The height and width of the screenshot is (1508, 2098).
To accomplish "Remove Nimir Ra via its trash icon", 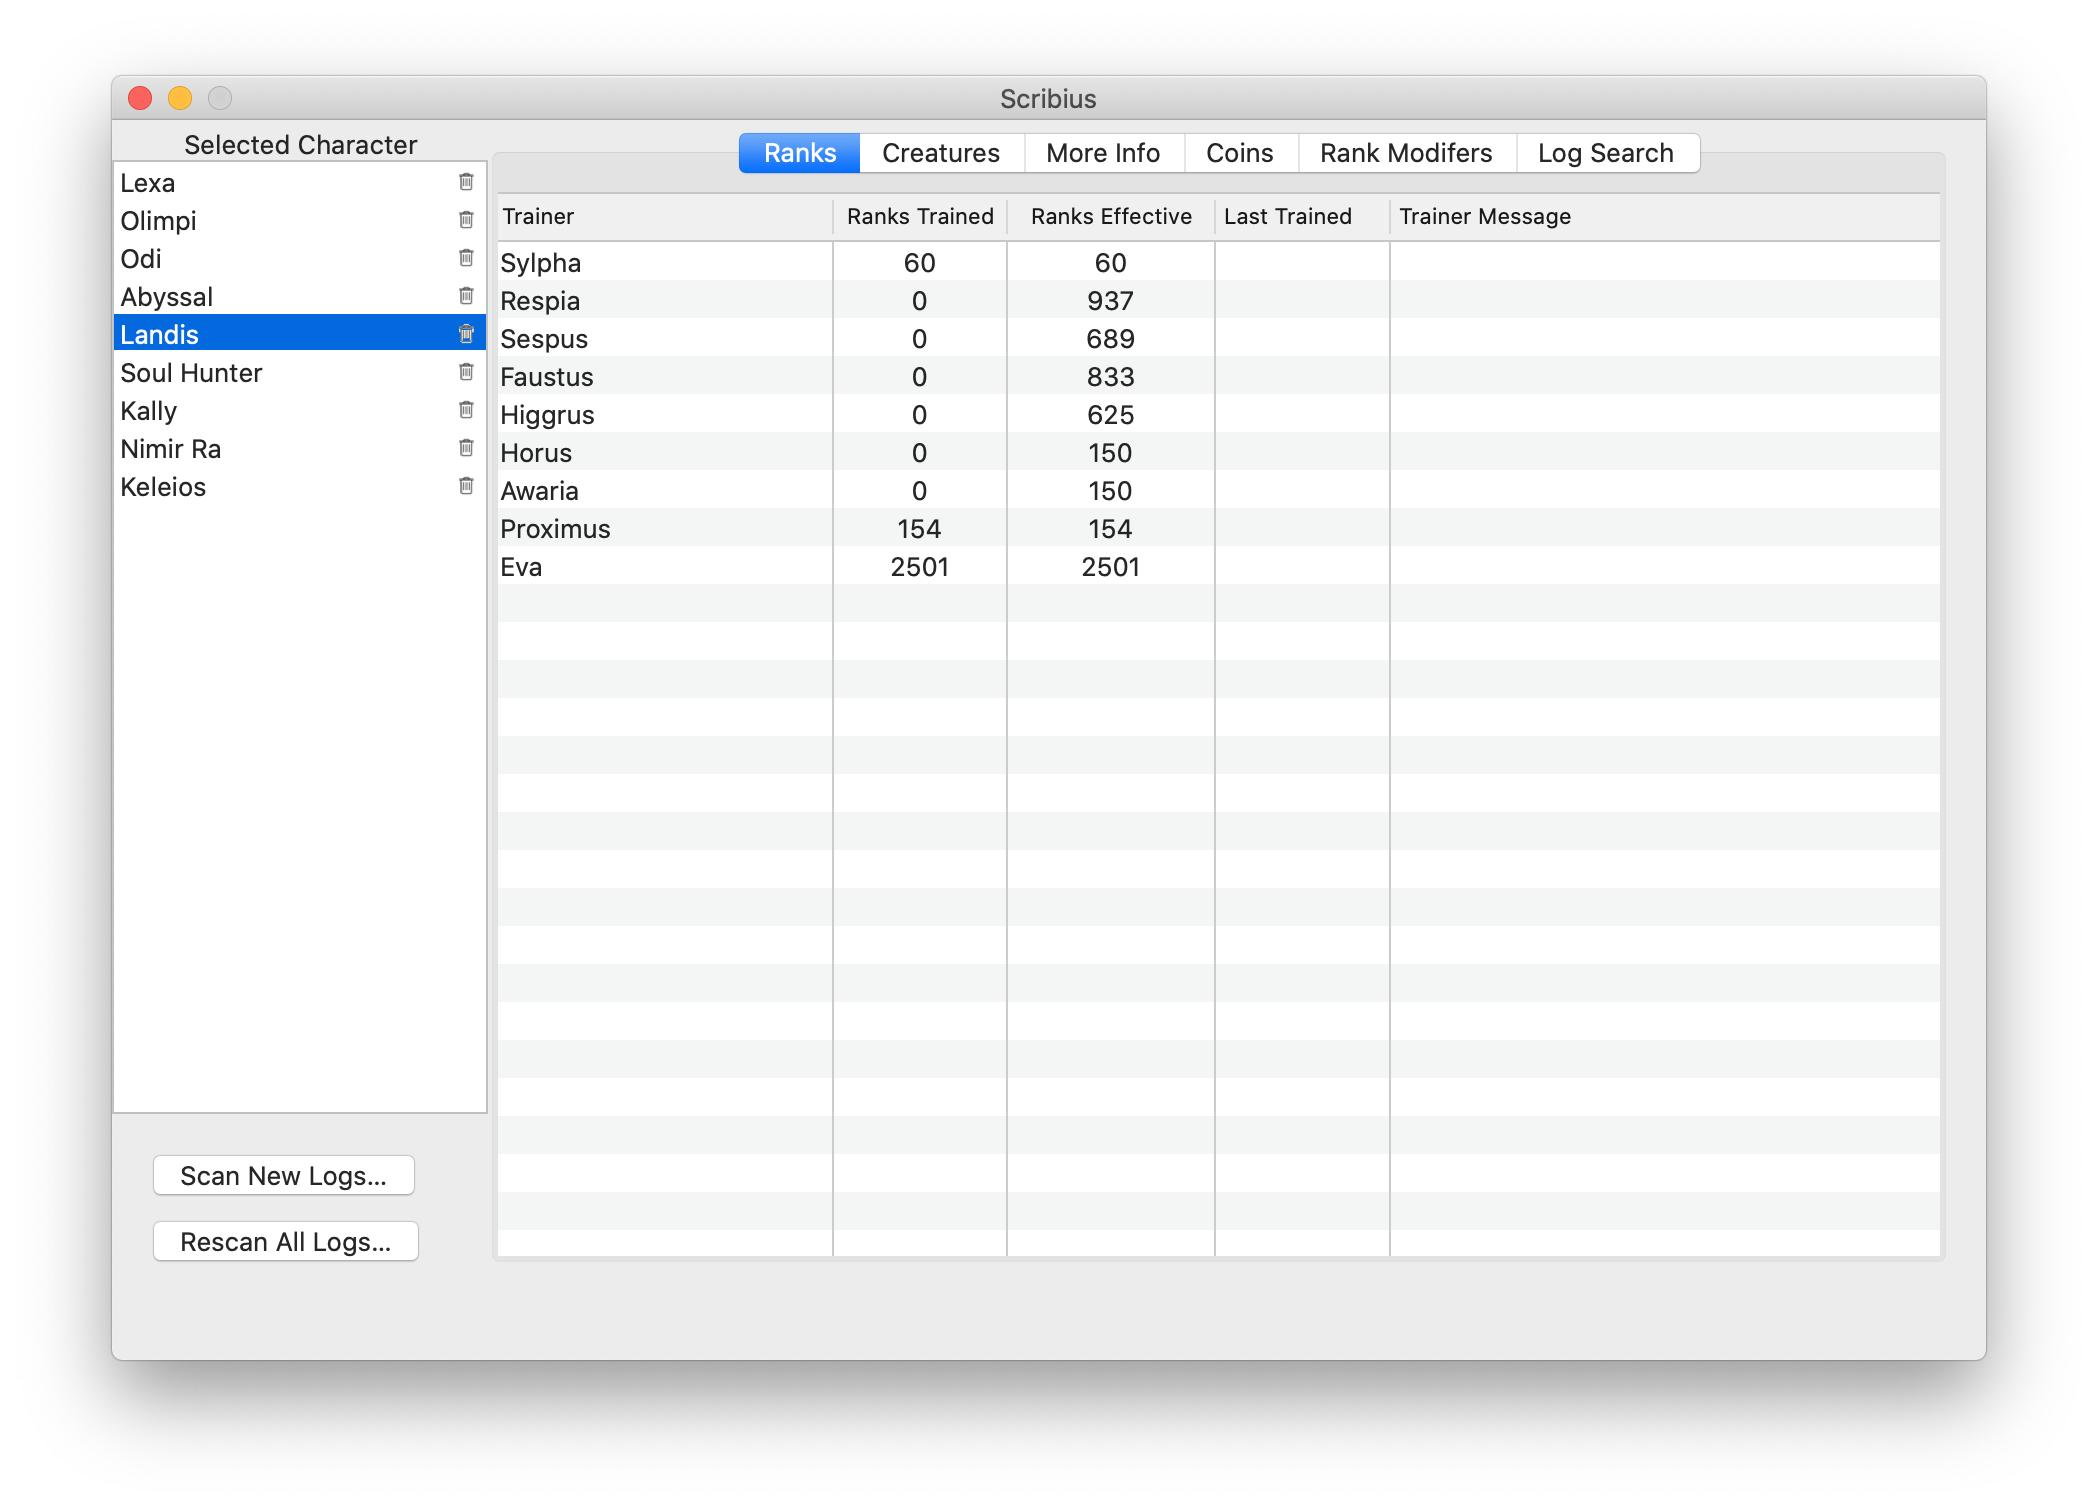I will [x=466, y=448].
